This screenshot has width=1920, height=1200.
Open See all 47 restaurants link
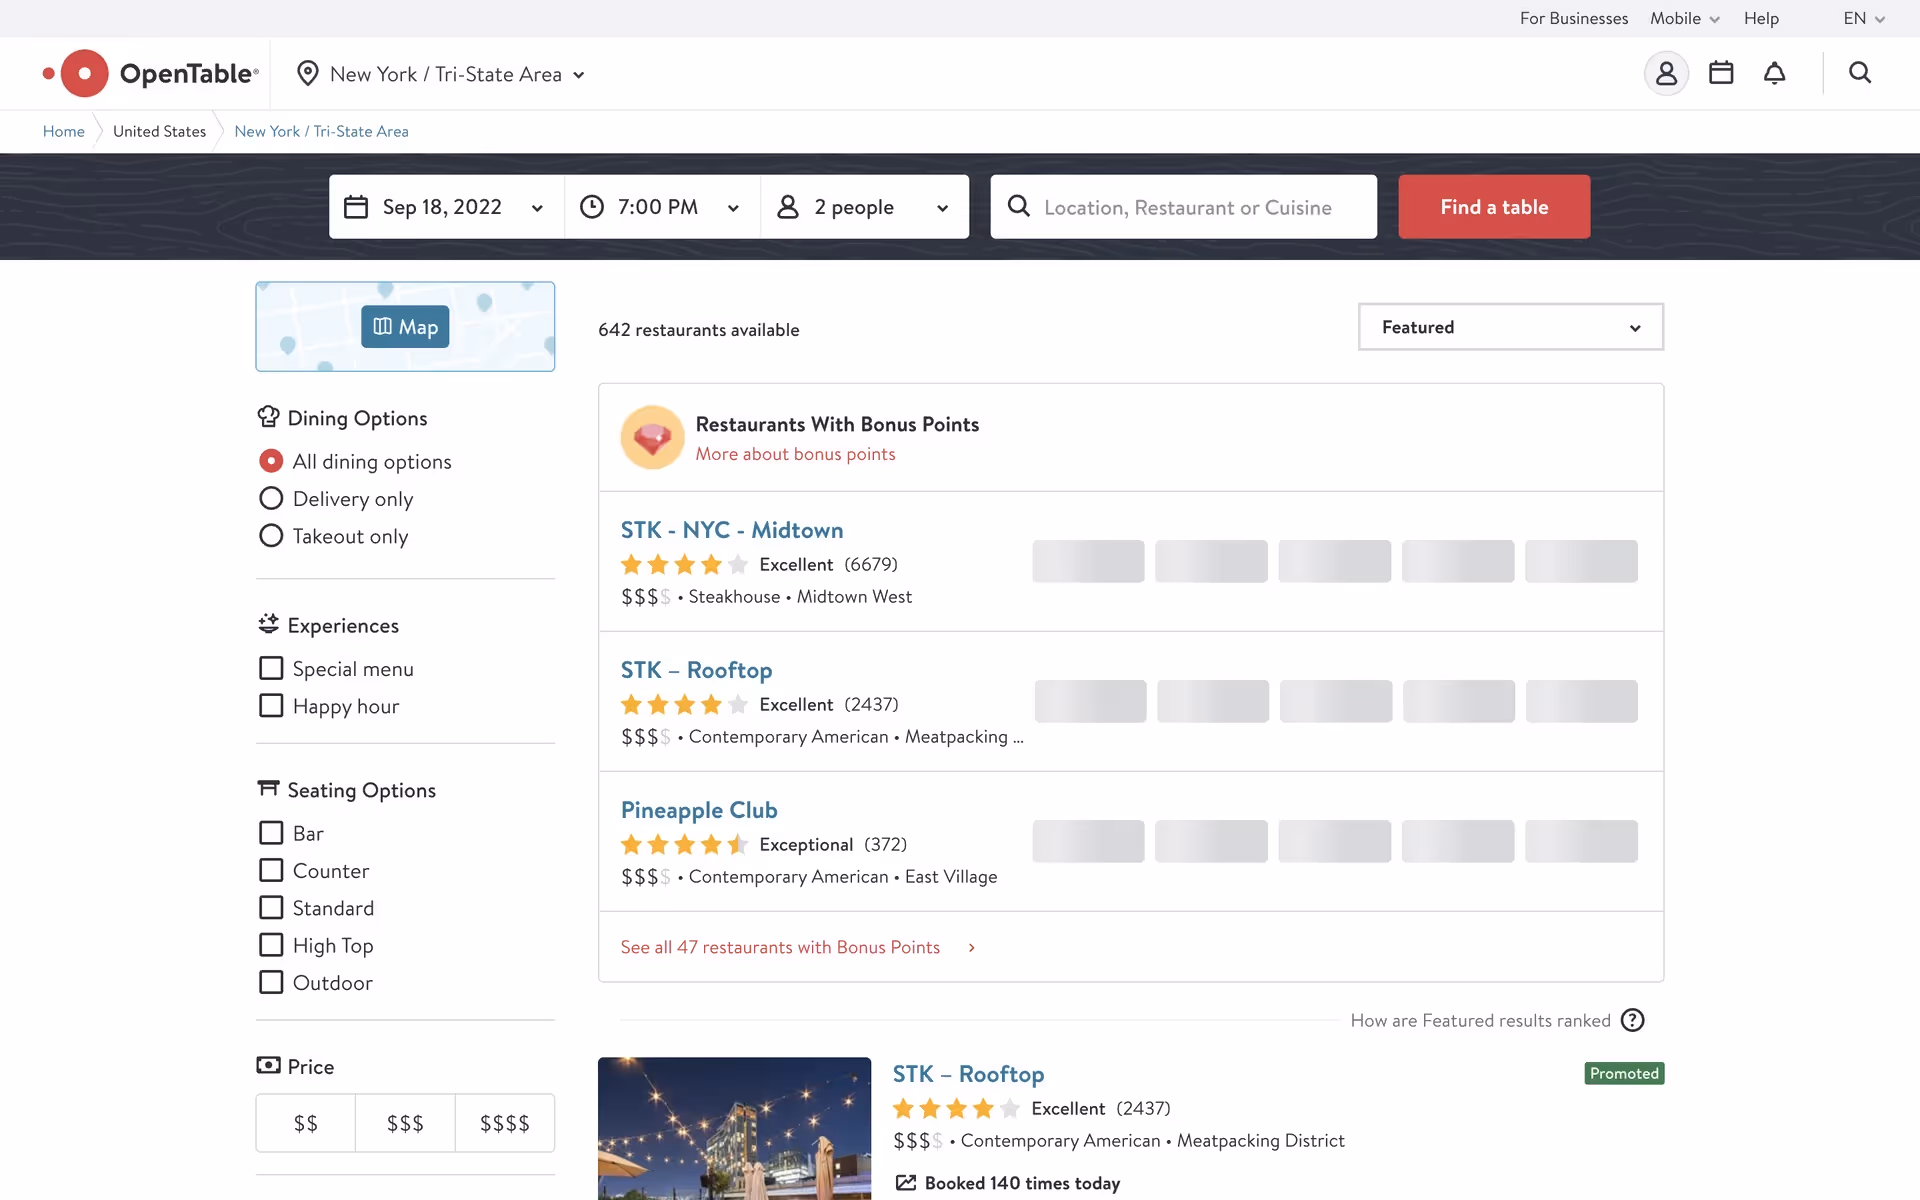780,947
